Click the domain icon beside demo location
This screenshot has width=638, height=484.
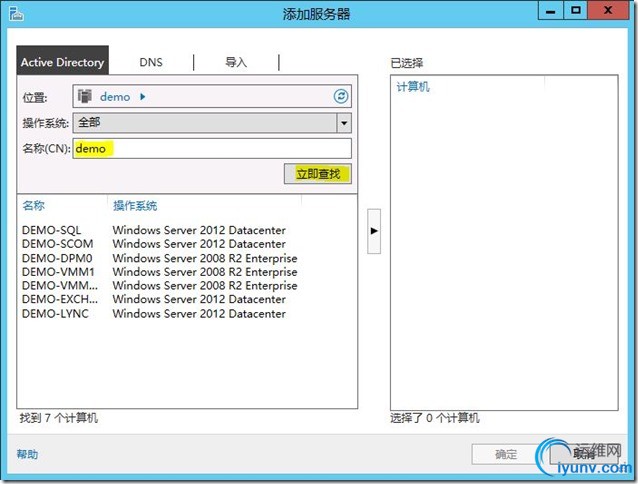click(x=85, y=96)
